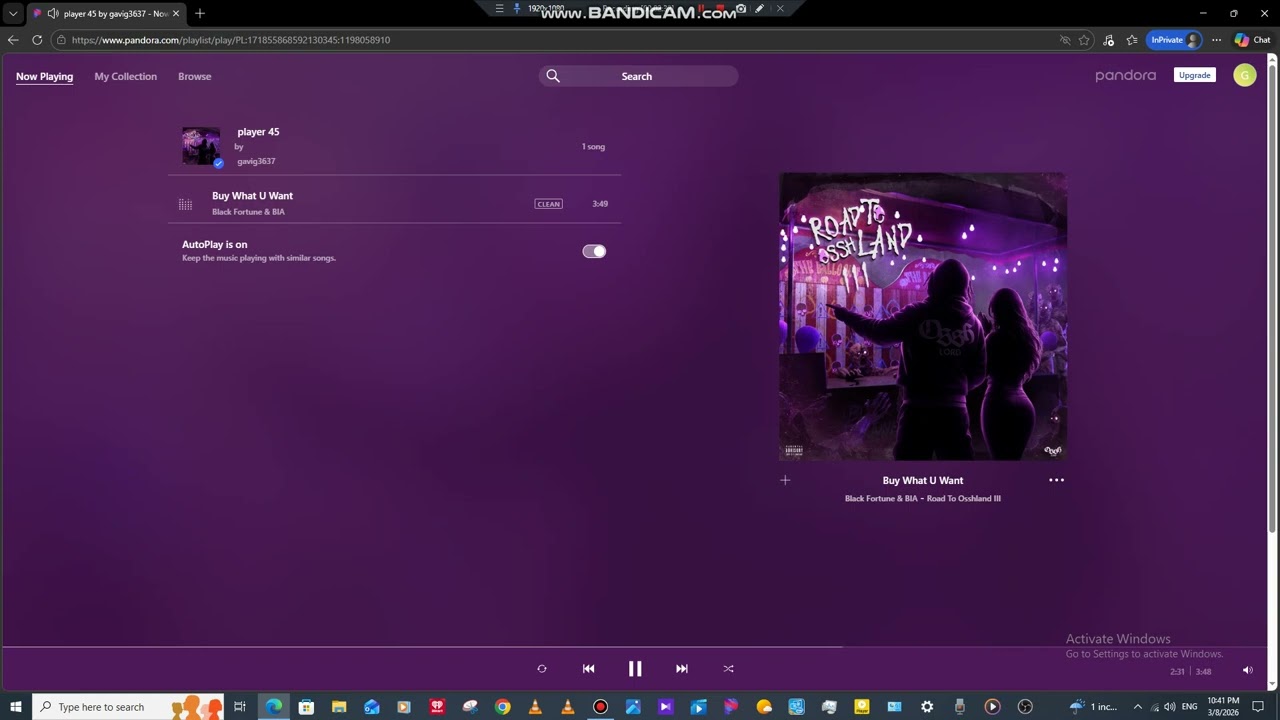Go to the Browse tab
The width and height of the screenshot is (1280, 720).
pos(194,76)
